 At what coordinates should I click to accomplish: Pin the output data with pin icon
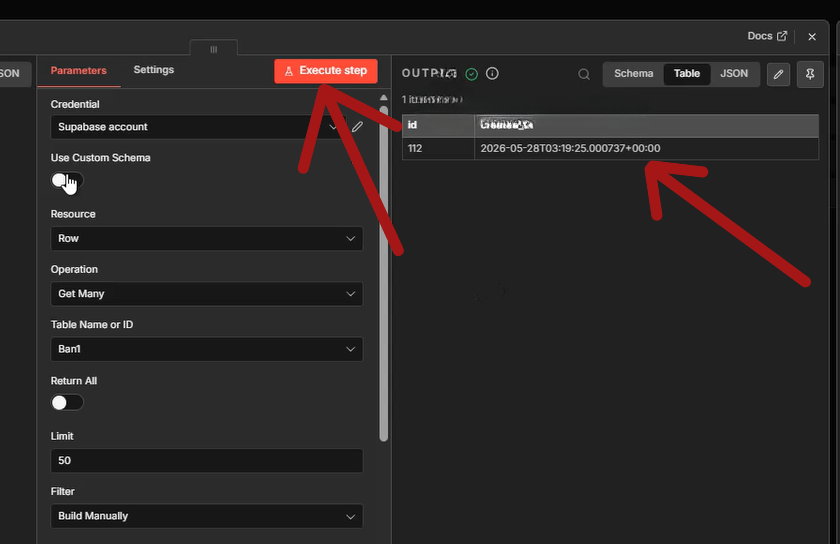click(810, 74)
